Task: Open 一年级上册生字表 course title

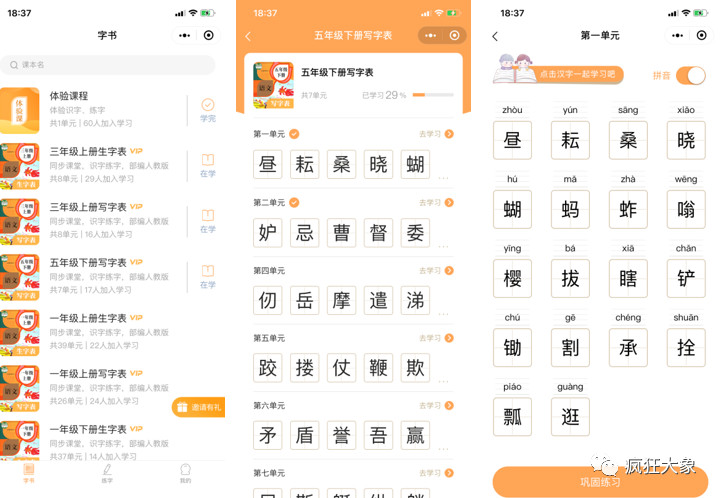Action: pyautogui.click(x=88, y=318)
